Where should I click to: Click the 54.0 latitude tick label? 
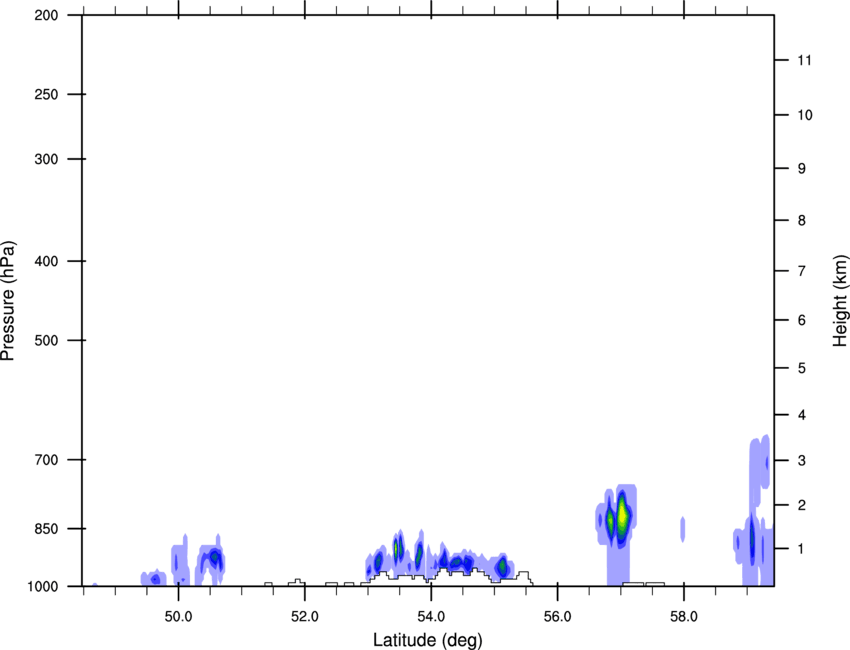coord(431,617)
